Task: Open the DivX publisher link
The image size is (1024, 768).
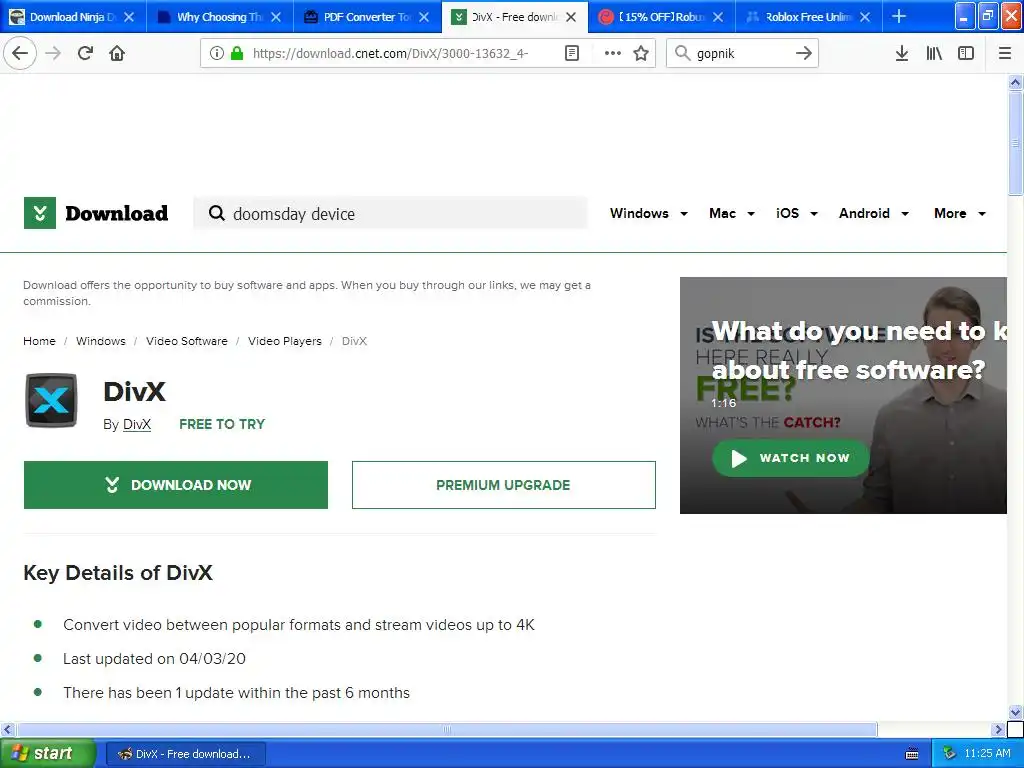Action: (137, 424)
